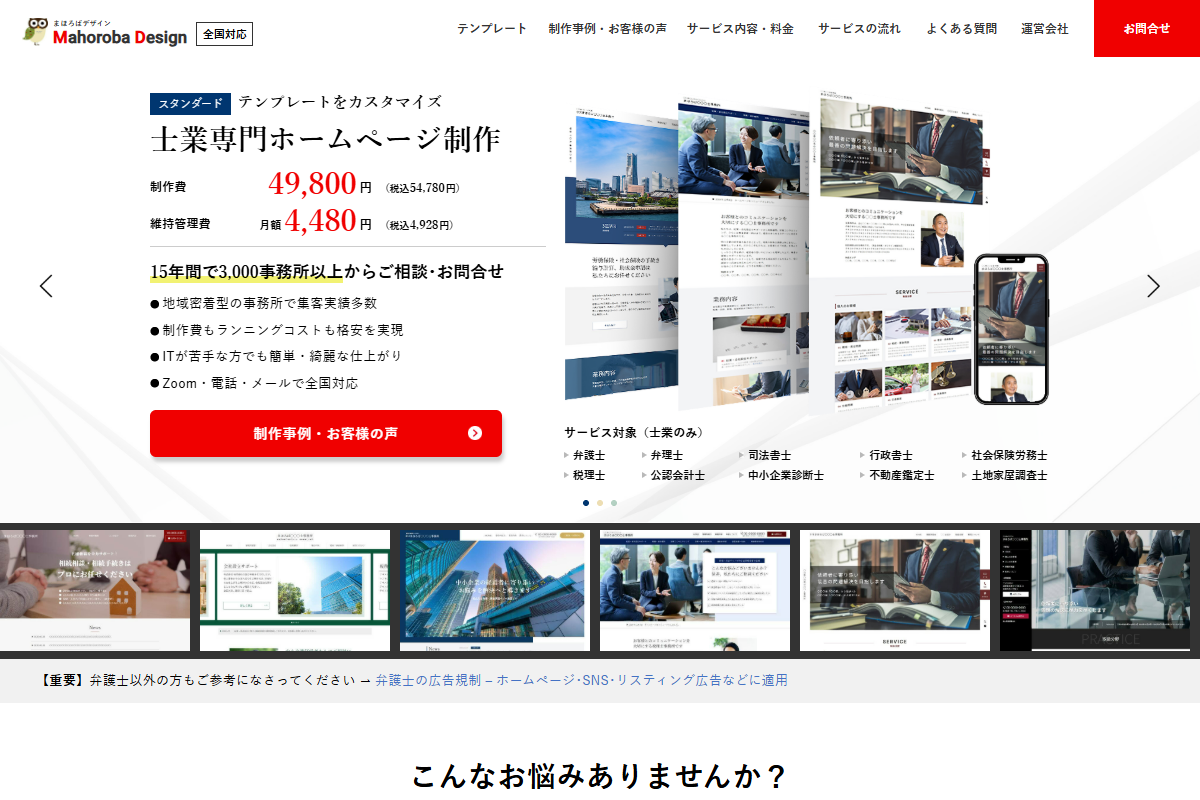The width and height of the screenshot is (1200, 800).
Task: Open 弁護士の広告規制 notice link
Action: point(581,680)
